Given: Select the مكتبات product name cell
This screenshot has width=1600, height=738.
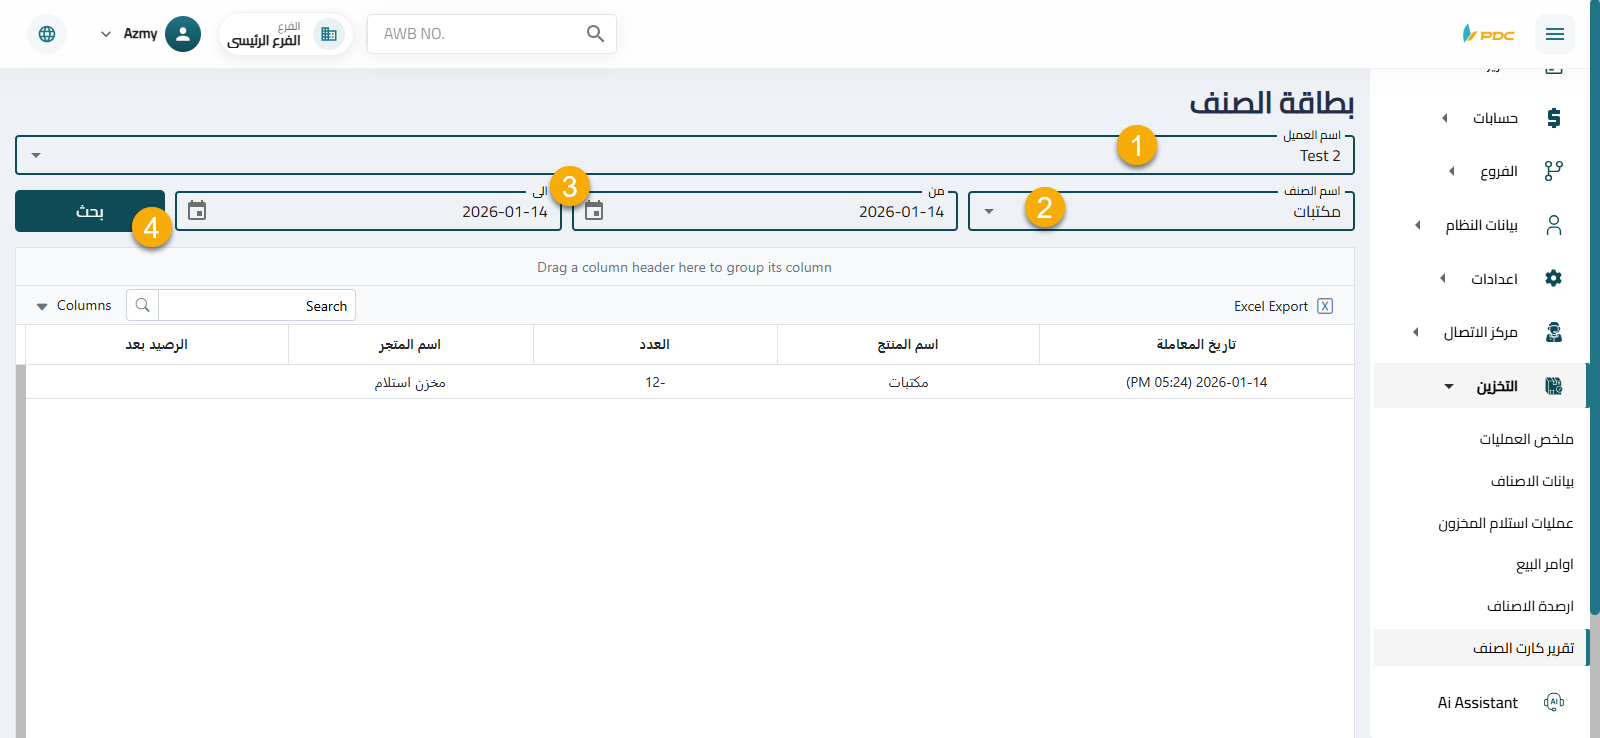Looking at the screenshot, I should pos(908,382).
